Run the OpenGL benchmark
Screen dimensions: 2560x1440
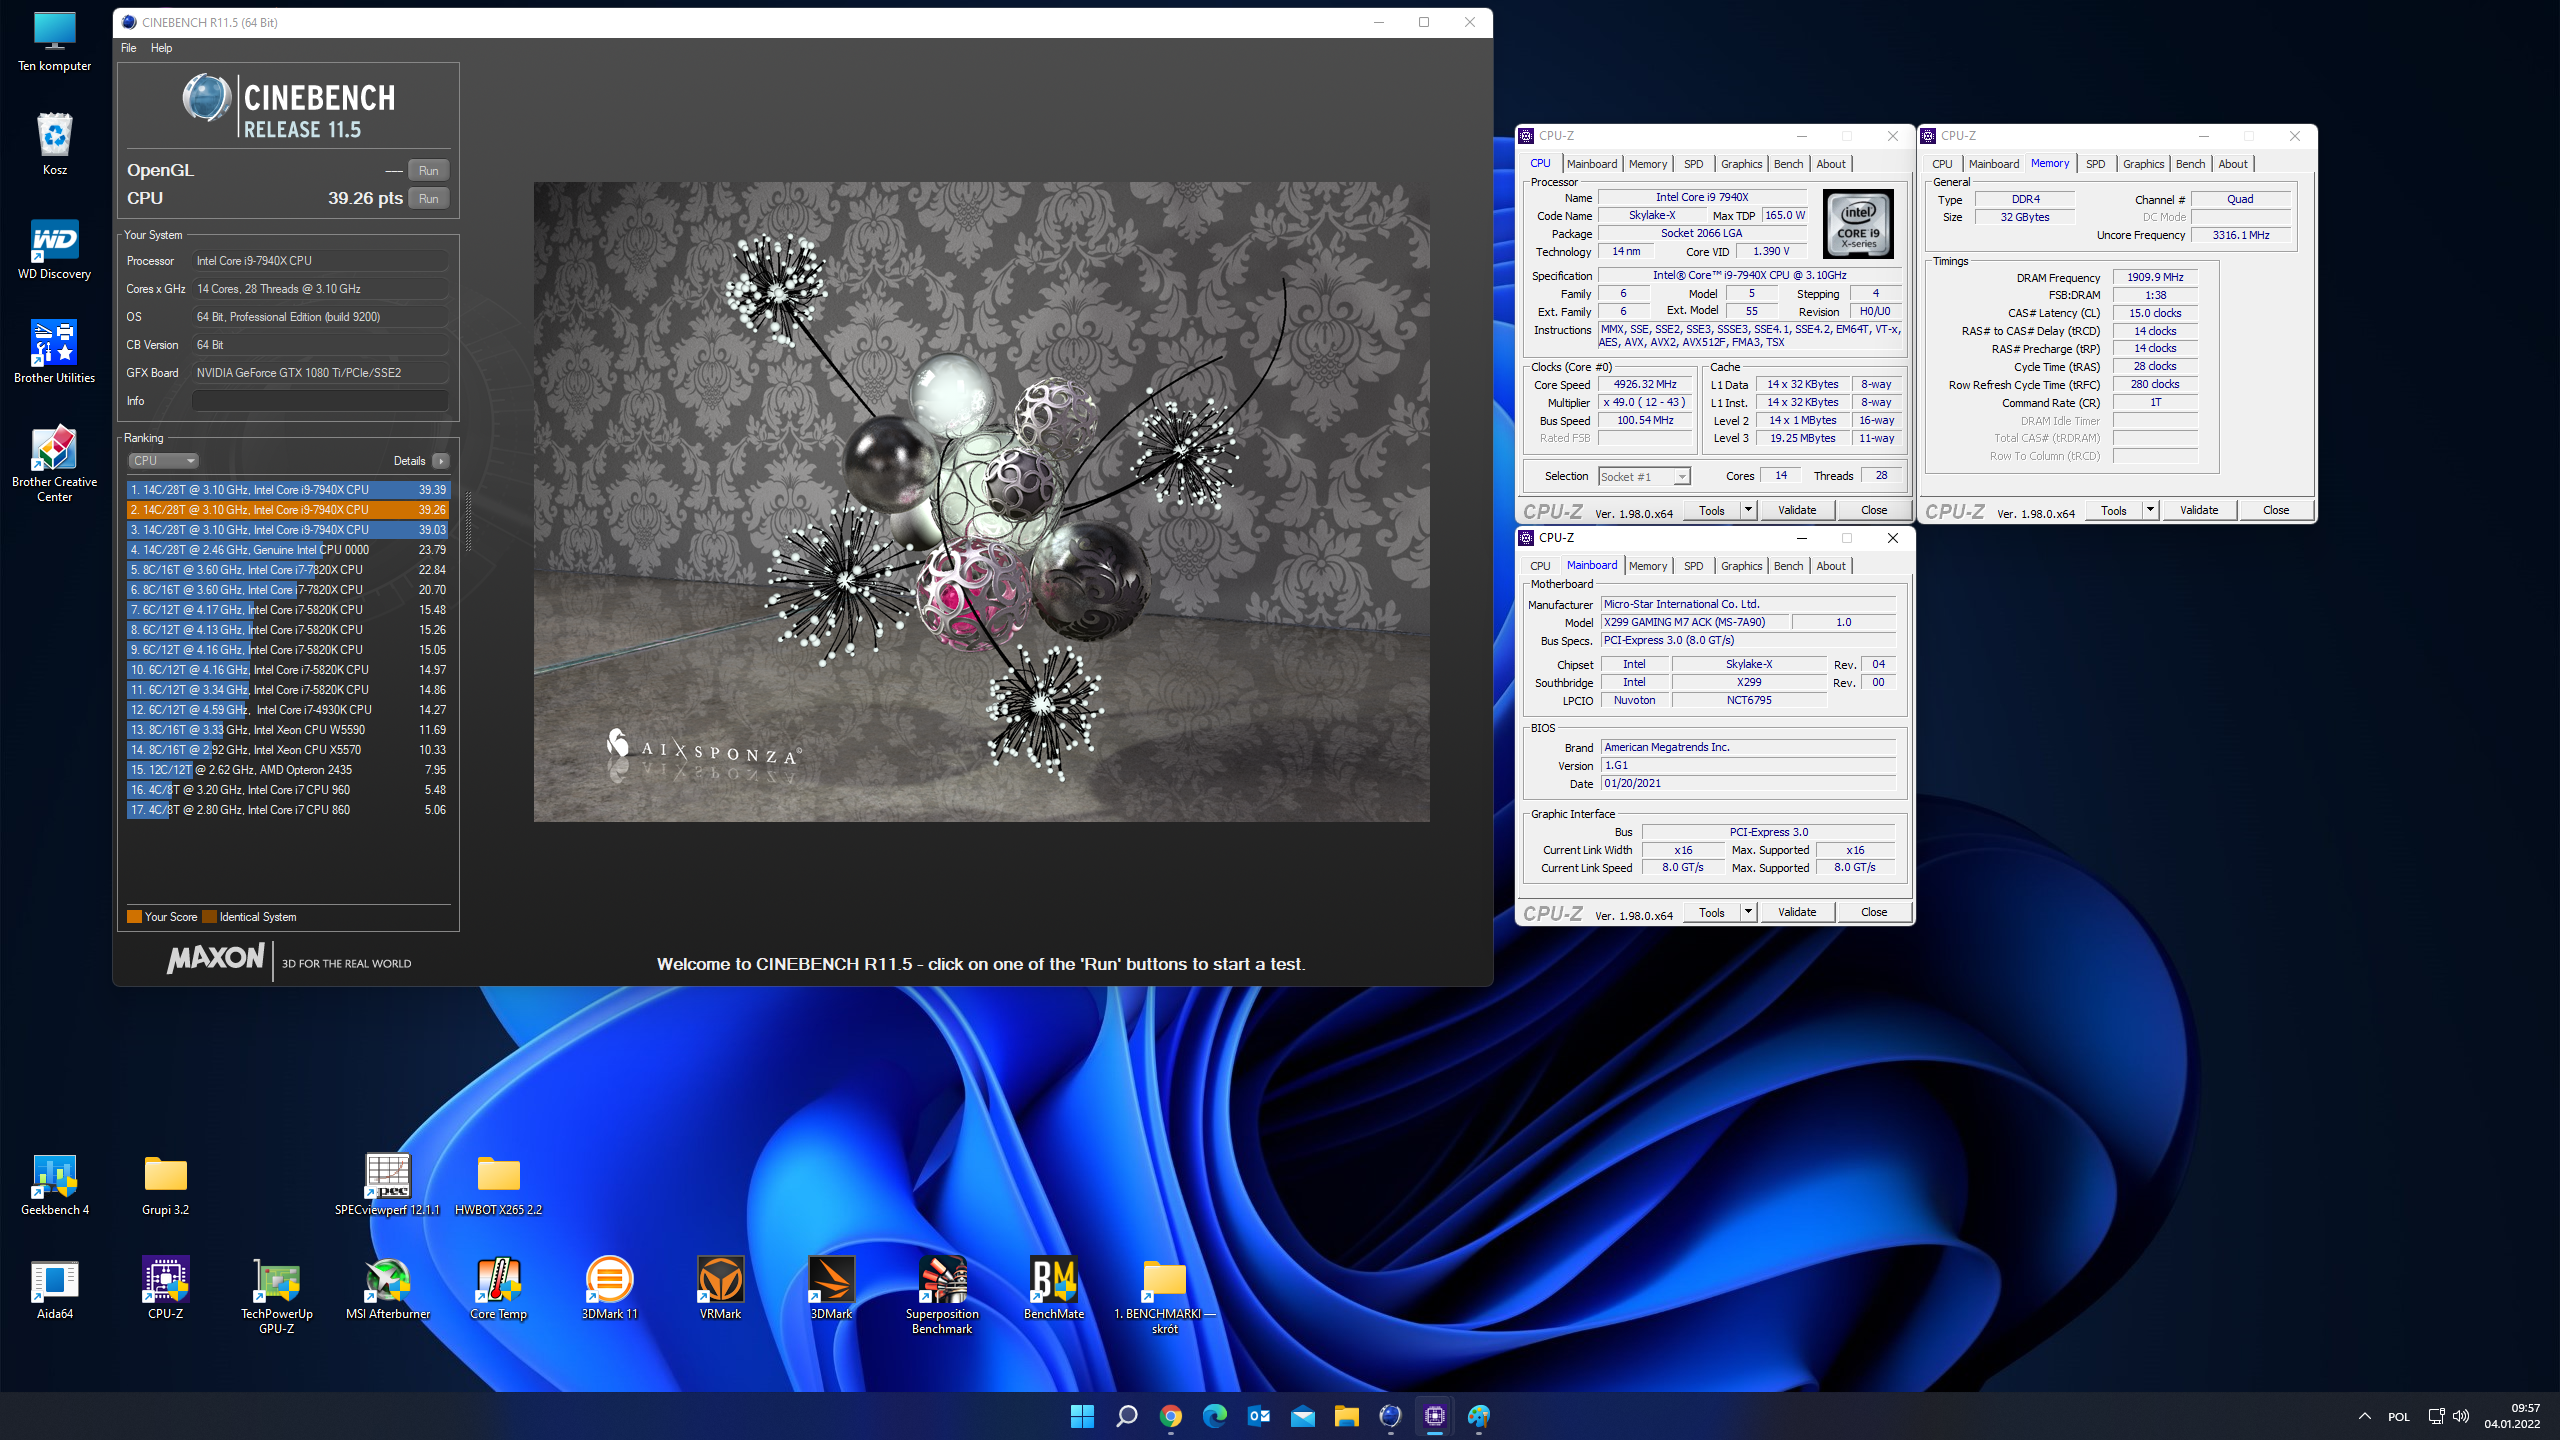pos(428,170)
